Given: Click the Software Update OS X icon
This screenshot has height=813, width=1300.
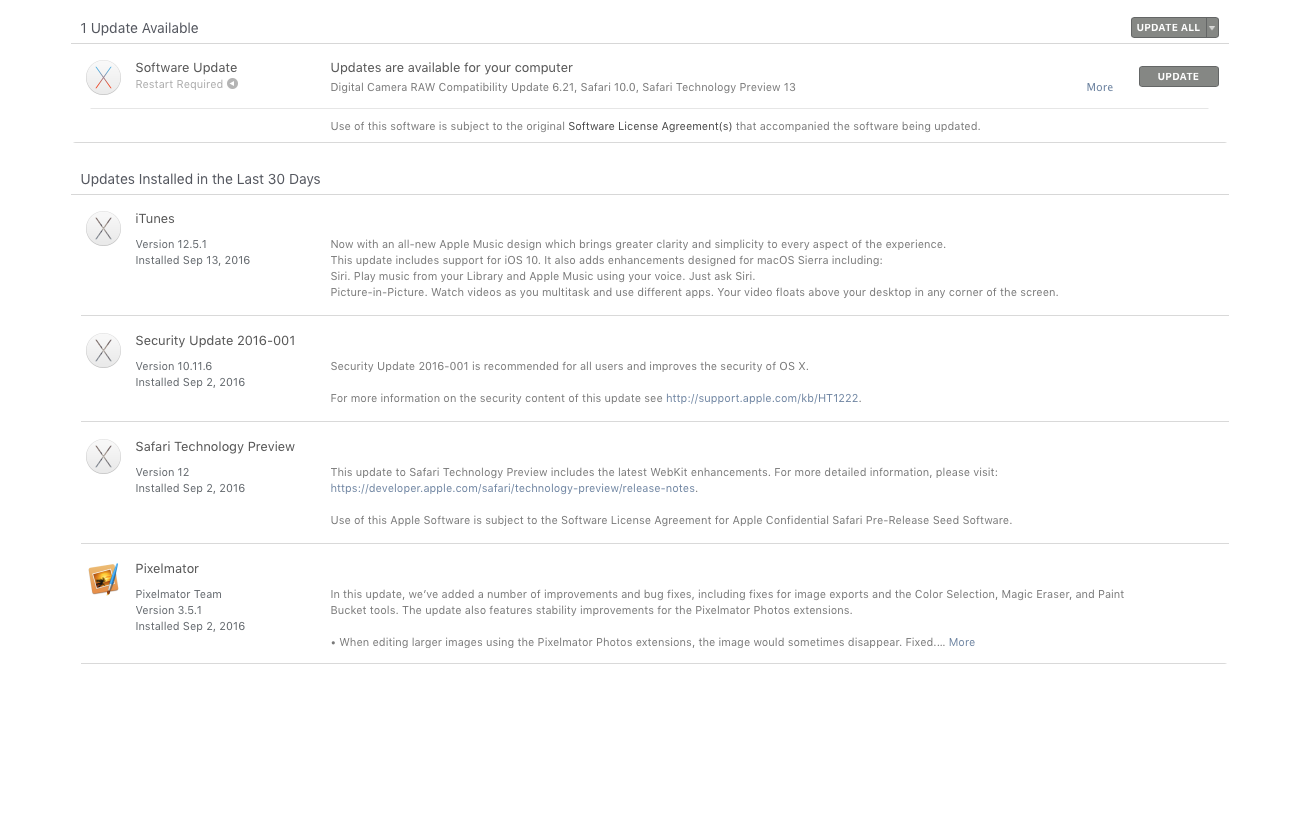Looking at the screenshot, I should point(103,77).
